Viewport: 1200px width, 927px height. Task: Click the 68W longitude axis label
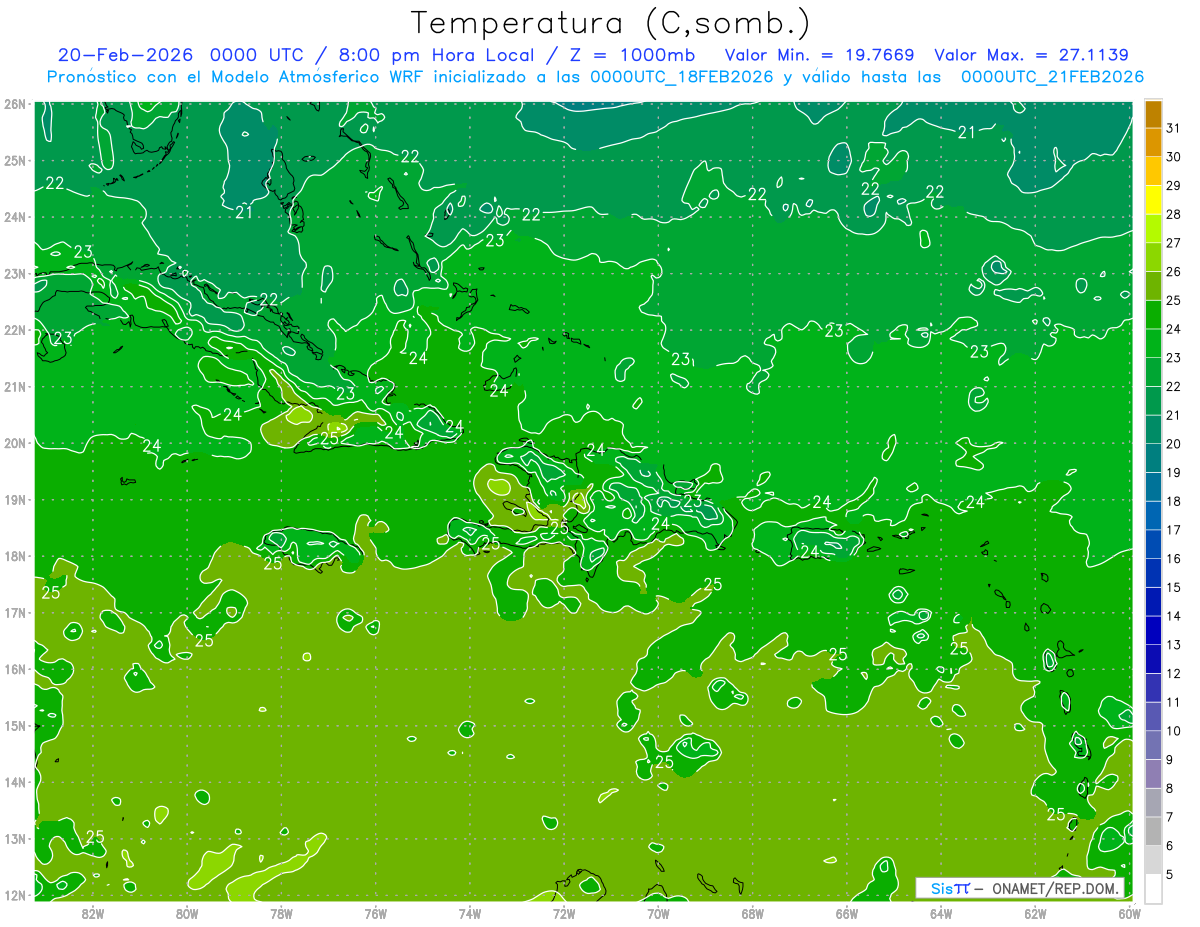pyautogui.click(x=753, y=913)
